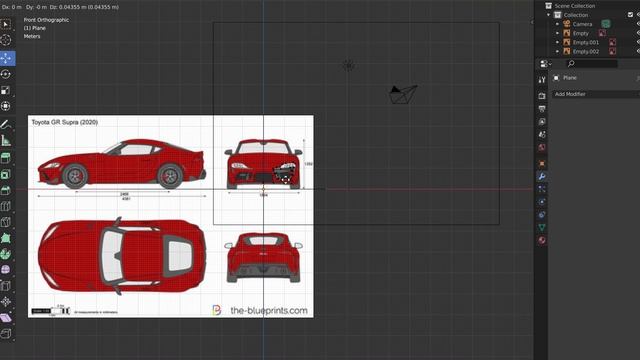Click the camera object in the viewport
The height and width of the screenshot is (360, 640).
403,94
